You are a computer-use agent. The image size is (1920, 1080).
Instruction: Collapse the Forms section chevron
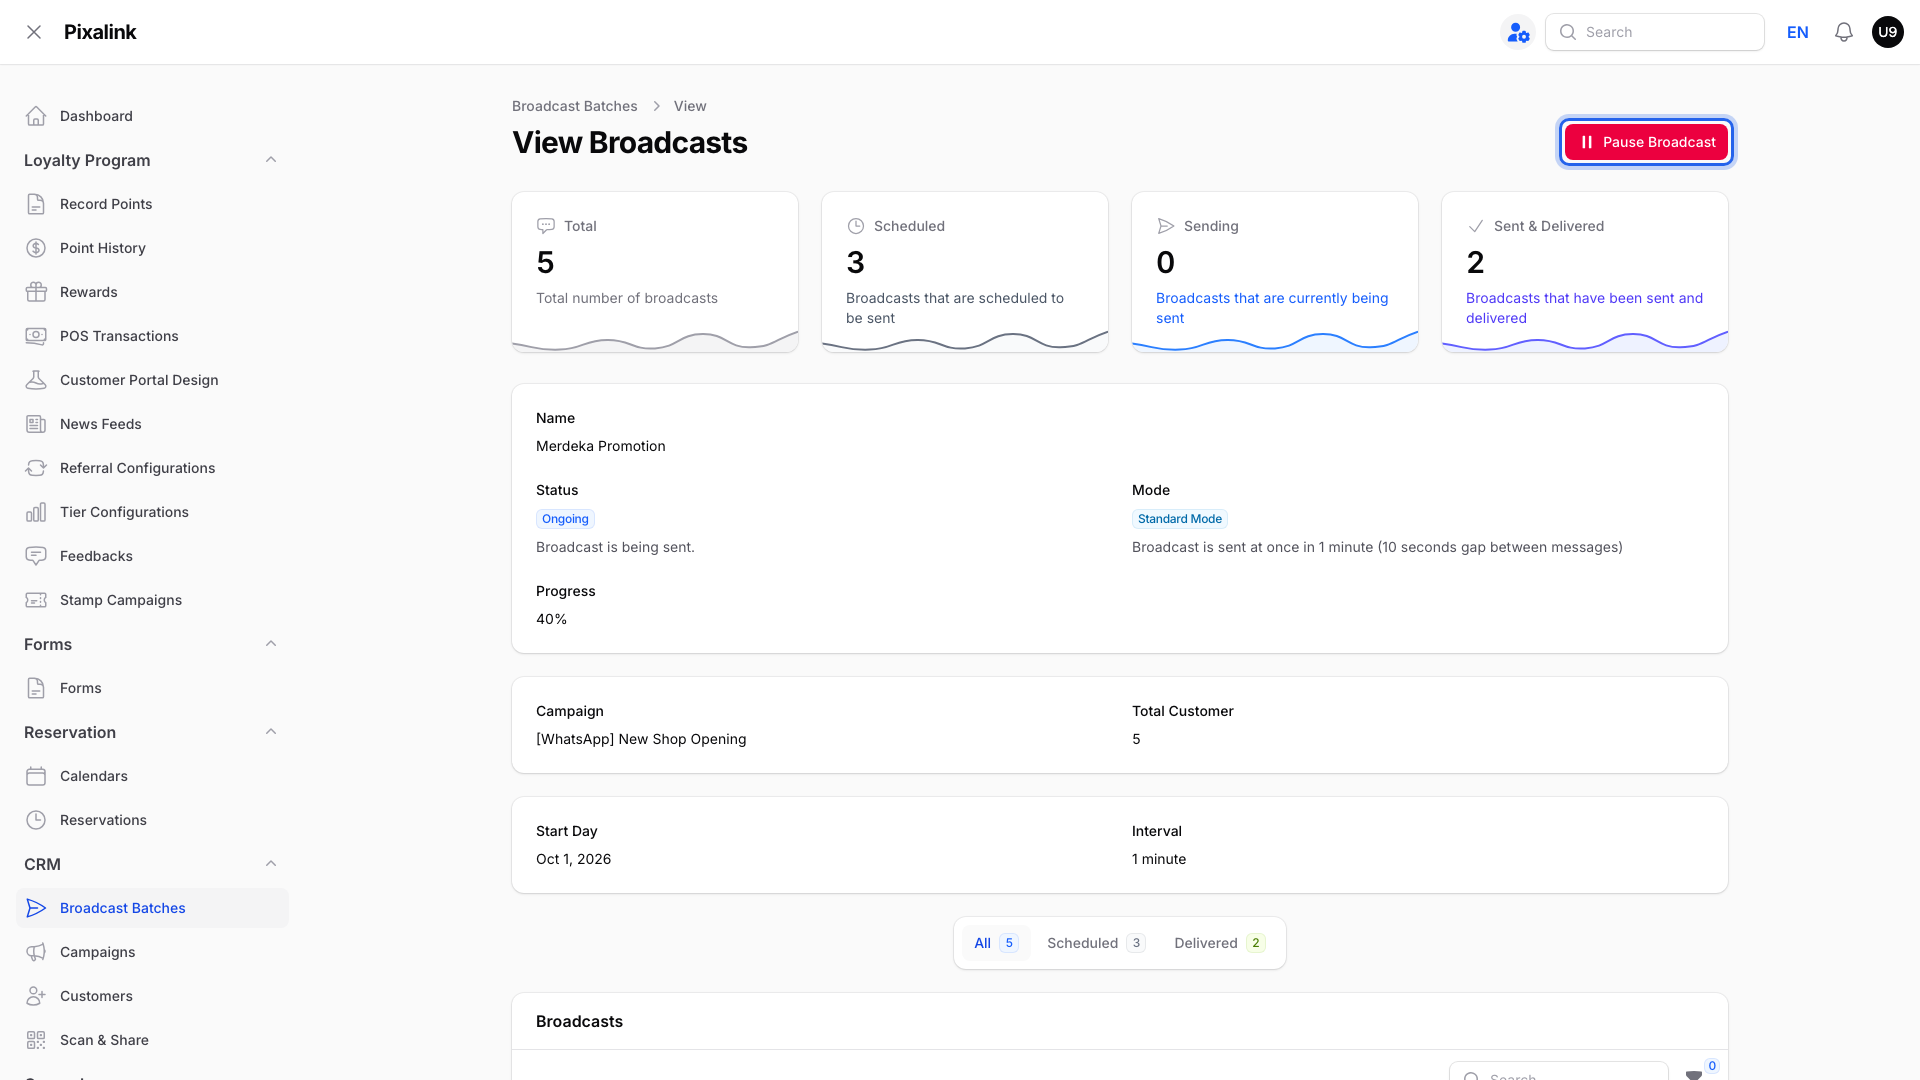click(271, 644)
